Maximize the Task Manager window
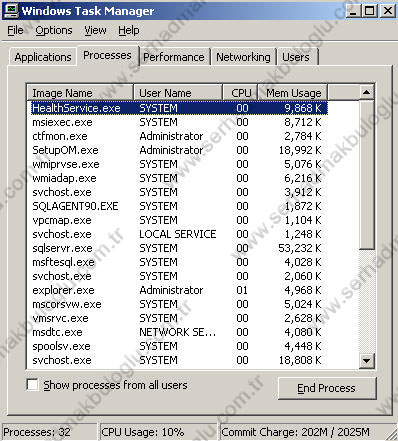 (370, 11)
